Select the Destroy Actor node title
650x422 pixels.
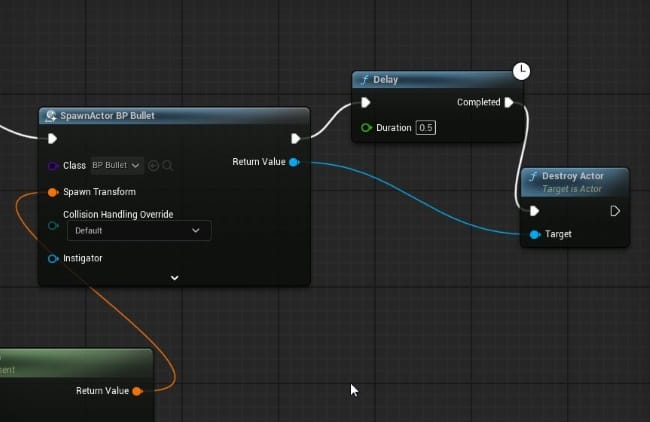pos(572,176)
